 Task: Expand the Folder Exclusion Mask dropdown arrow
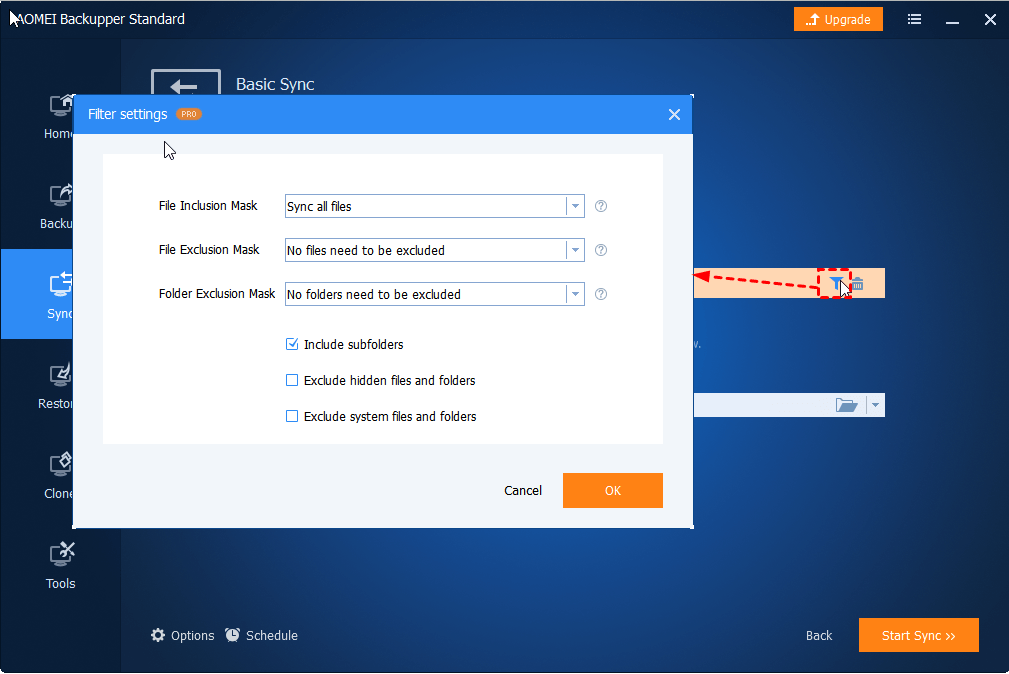coord(575,294)
